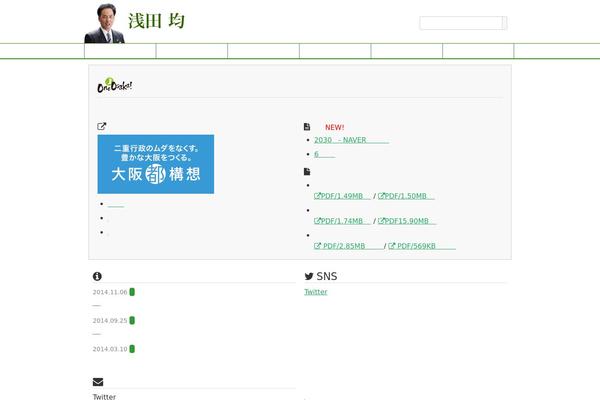Image resolution: width=600 pixels, height=400 pixels.
Task: Click the search submit button beside the input
Action: coord(505,23)
